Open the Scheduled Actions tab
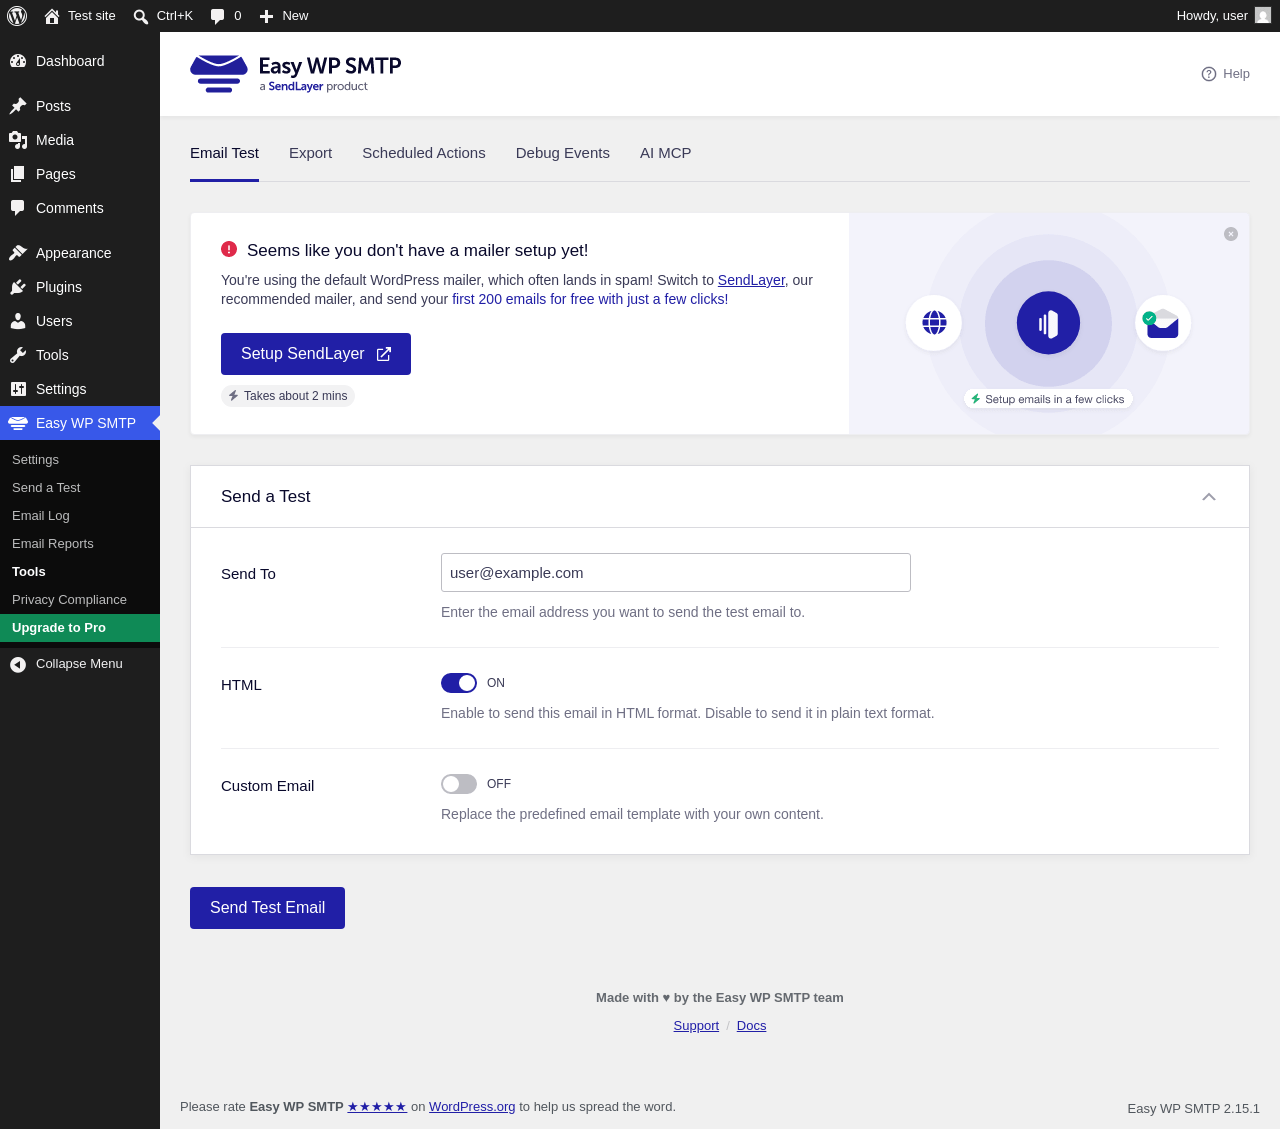Viewport: 1280px width, 1129px height. pyautogui.click(x=424, y=153)
